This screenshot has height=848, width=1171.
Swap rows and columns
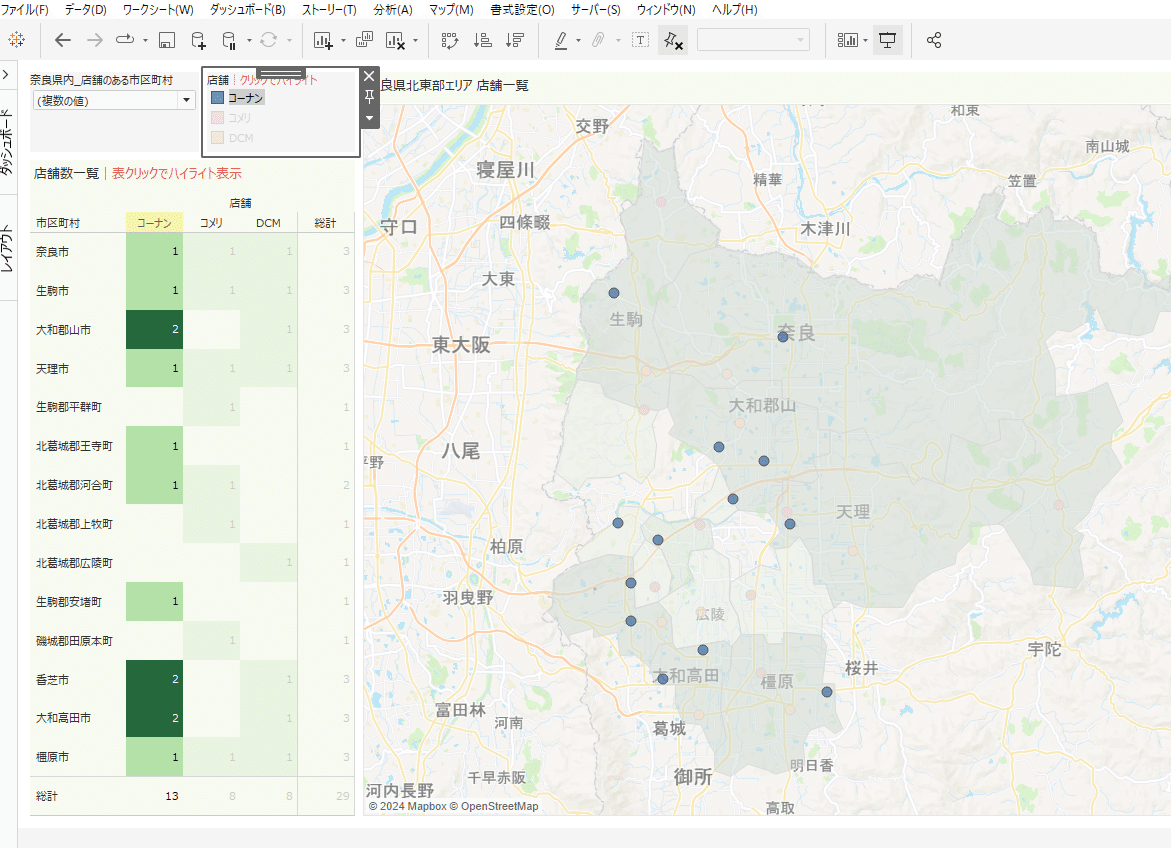pos(450,40)
